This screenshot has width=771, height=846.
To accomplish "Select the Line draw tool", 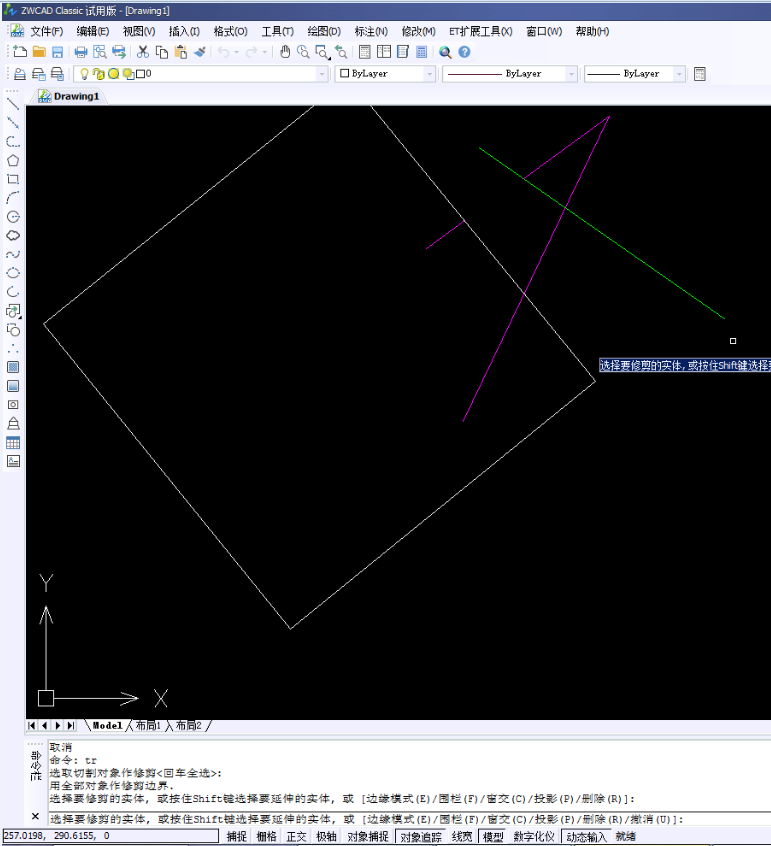I will 13,103.
